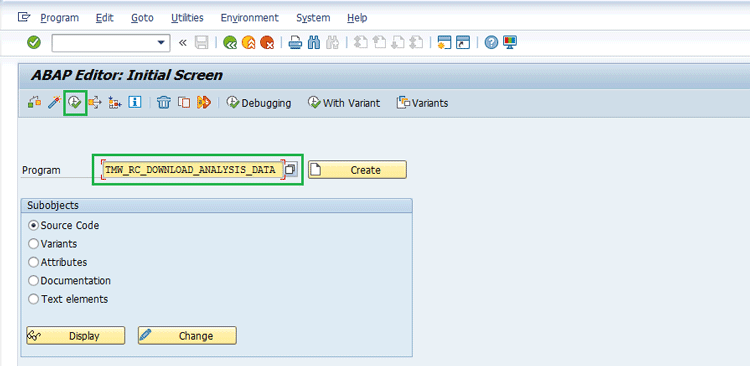Image resolution: width=750 pixels, height=366 pixels.
Task: Click the blue Information icon in application toolbar
Action: pos(134,102)
